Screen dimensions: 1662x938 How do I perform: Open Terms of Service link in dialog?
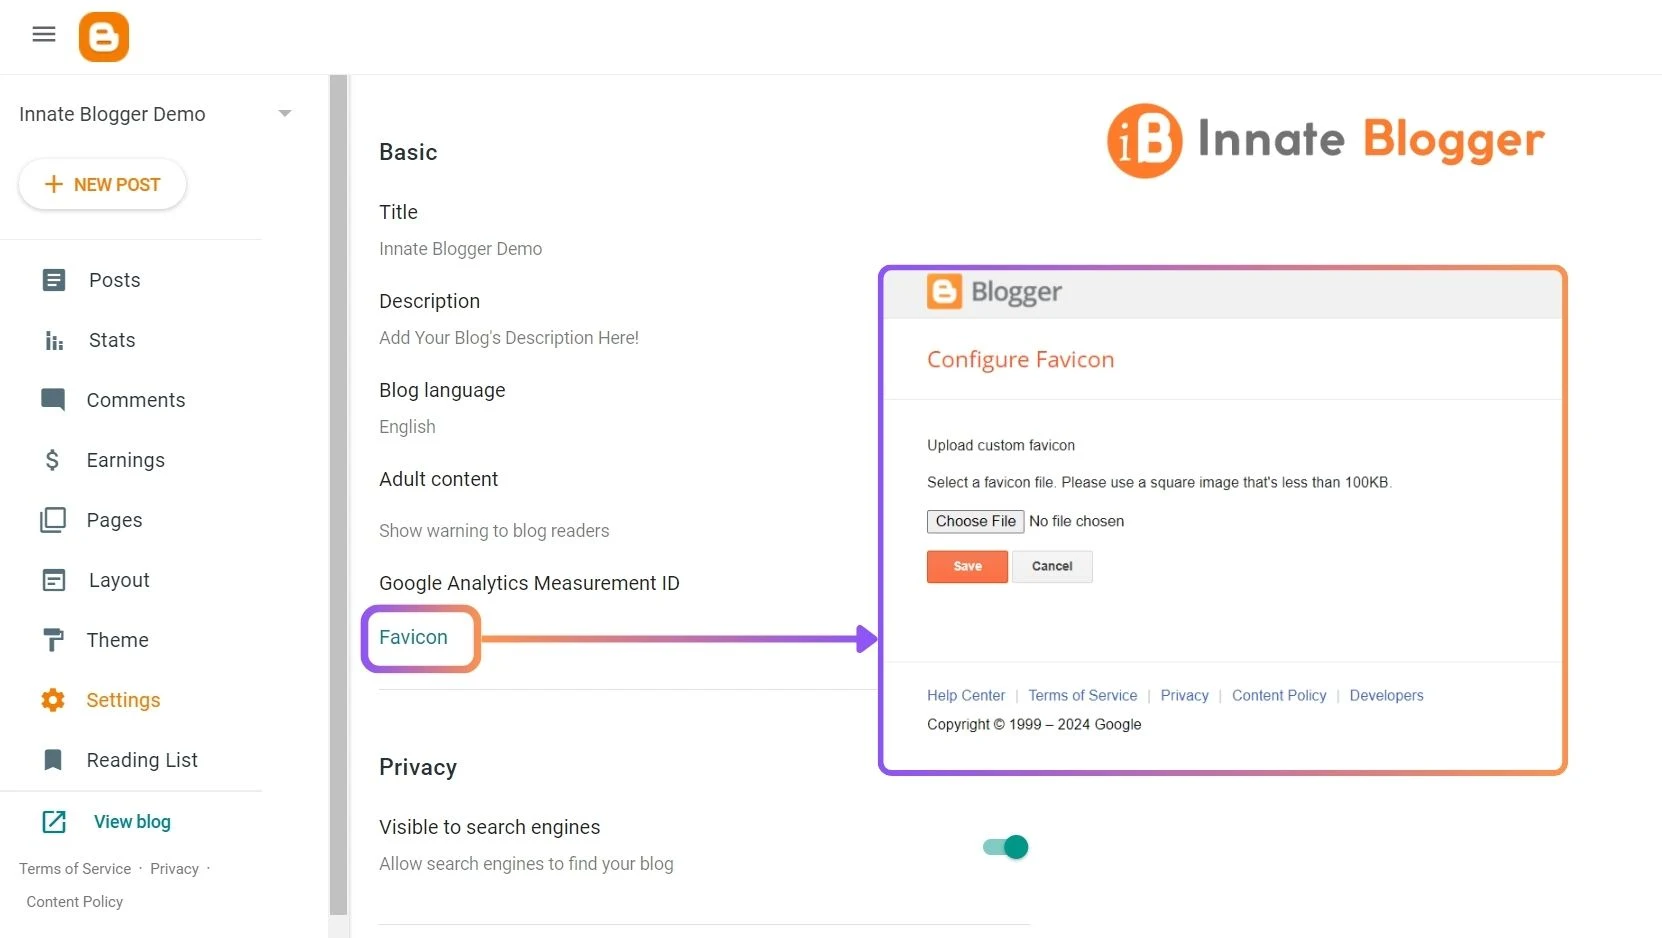1082,695
